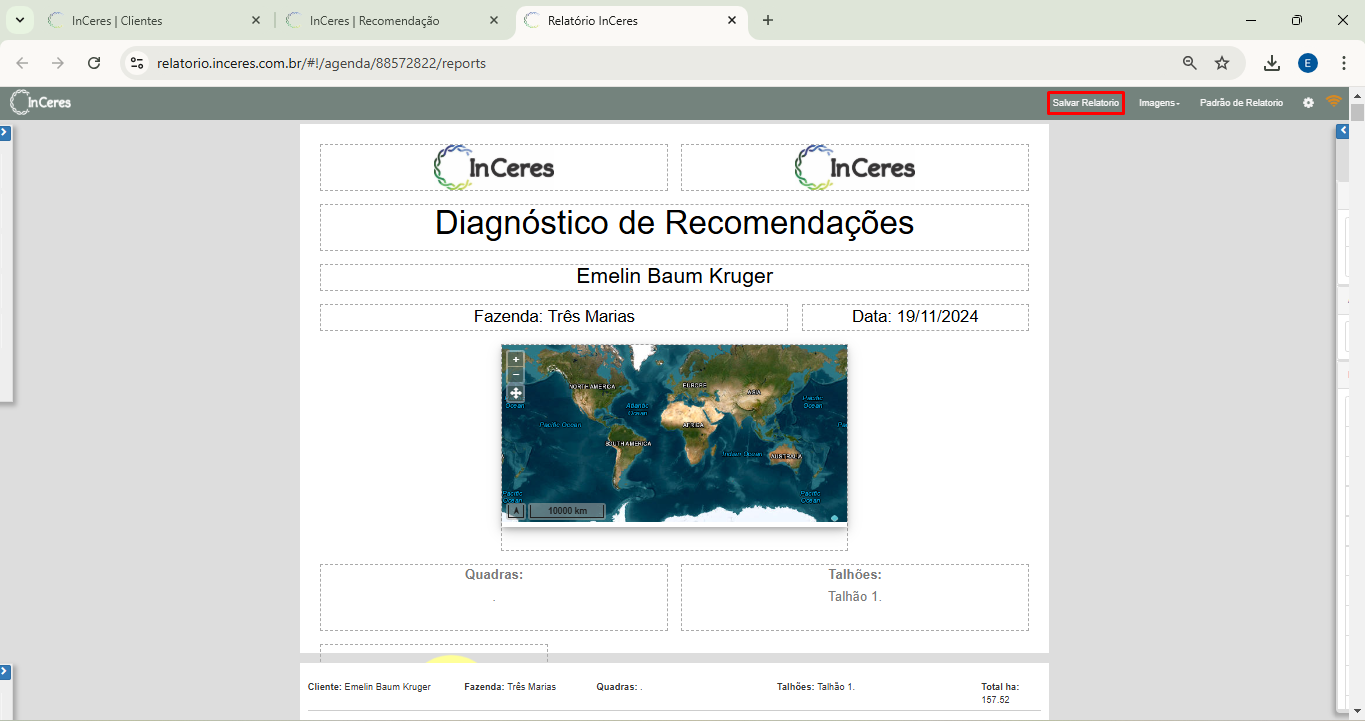1365x721 pixels.
Task: Open the browser zoom magnifier icon
Action: click(1190, 63)
